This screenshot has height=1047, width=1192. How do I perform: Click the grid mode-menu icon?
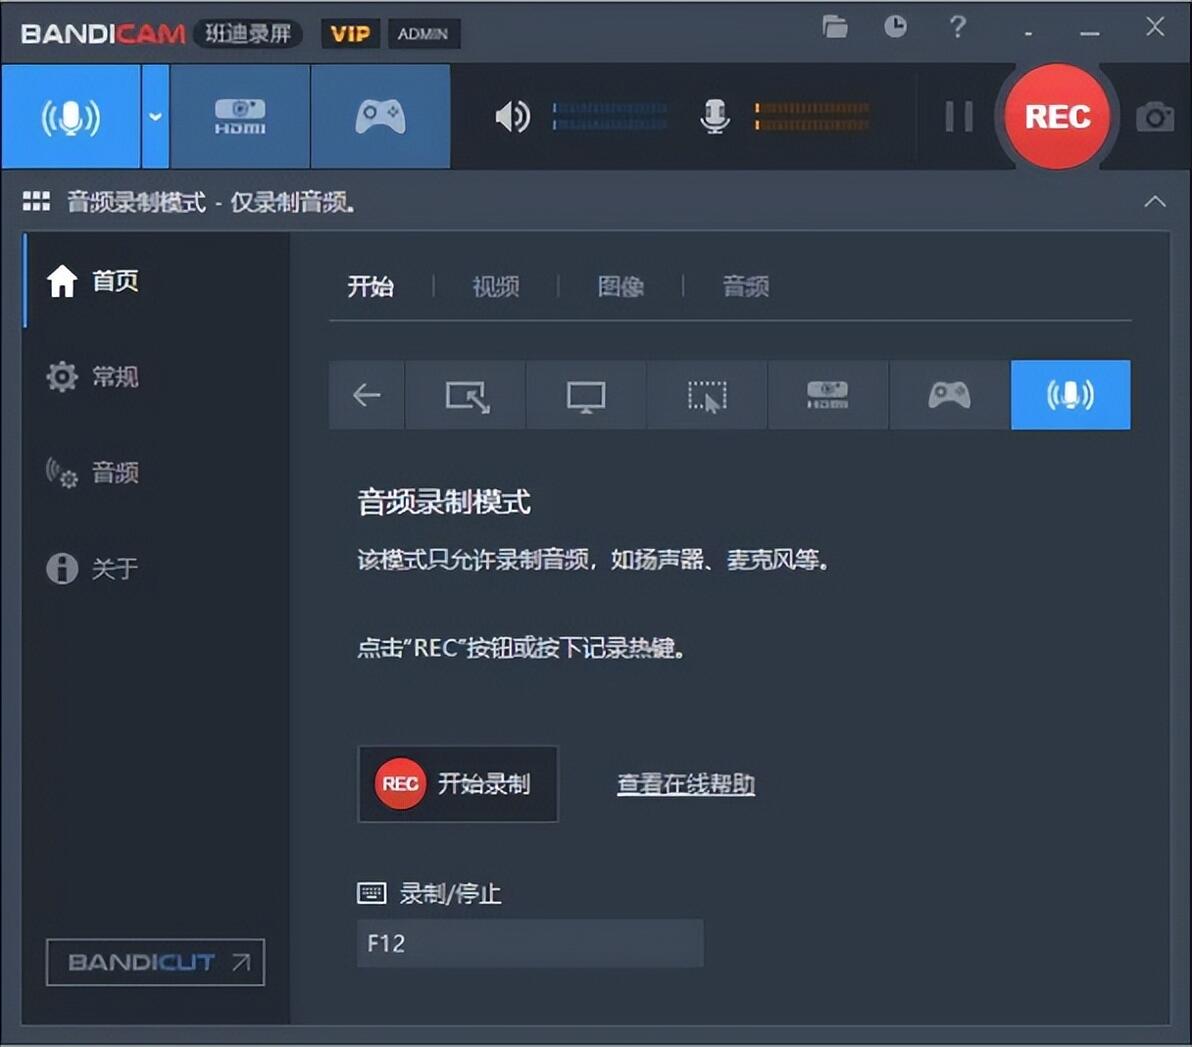point(36,201)
